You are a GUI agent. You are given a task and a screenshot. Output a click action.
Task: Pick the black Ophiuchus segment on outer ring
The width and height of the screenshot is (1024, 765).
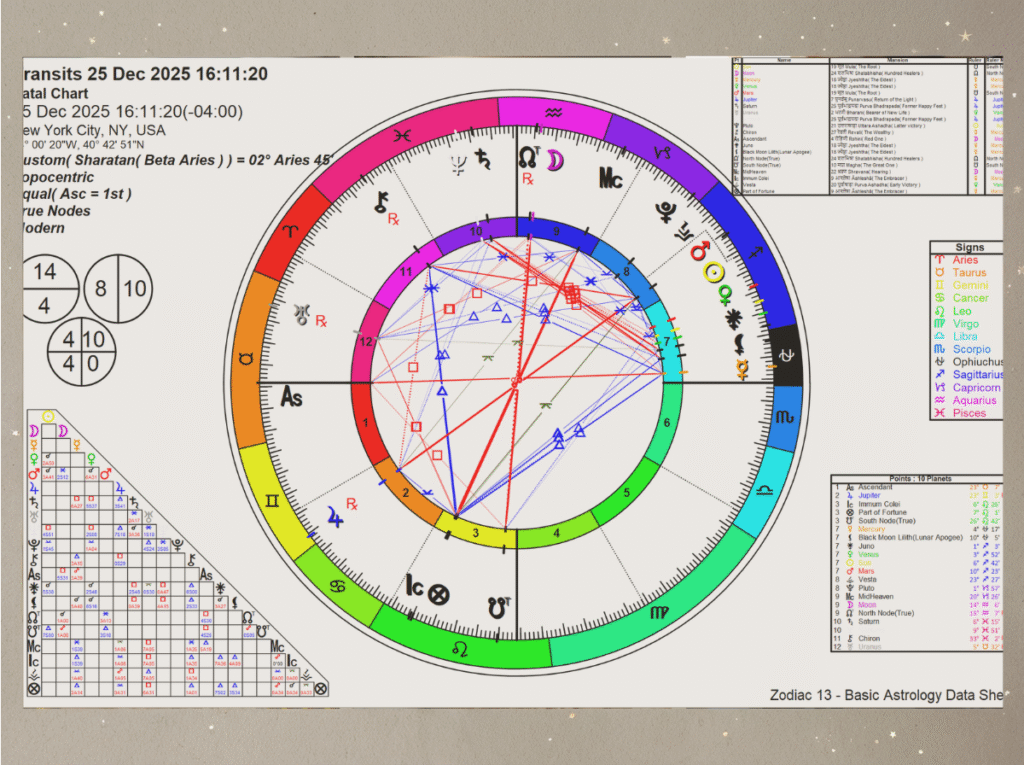point(786,357)
